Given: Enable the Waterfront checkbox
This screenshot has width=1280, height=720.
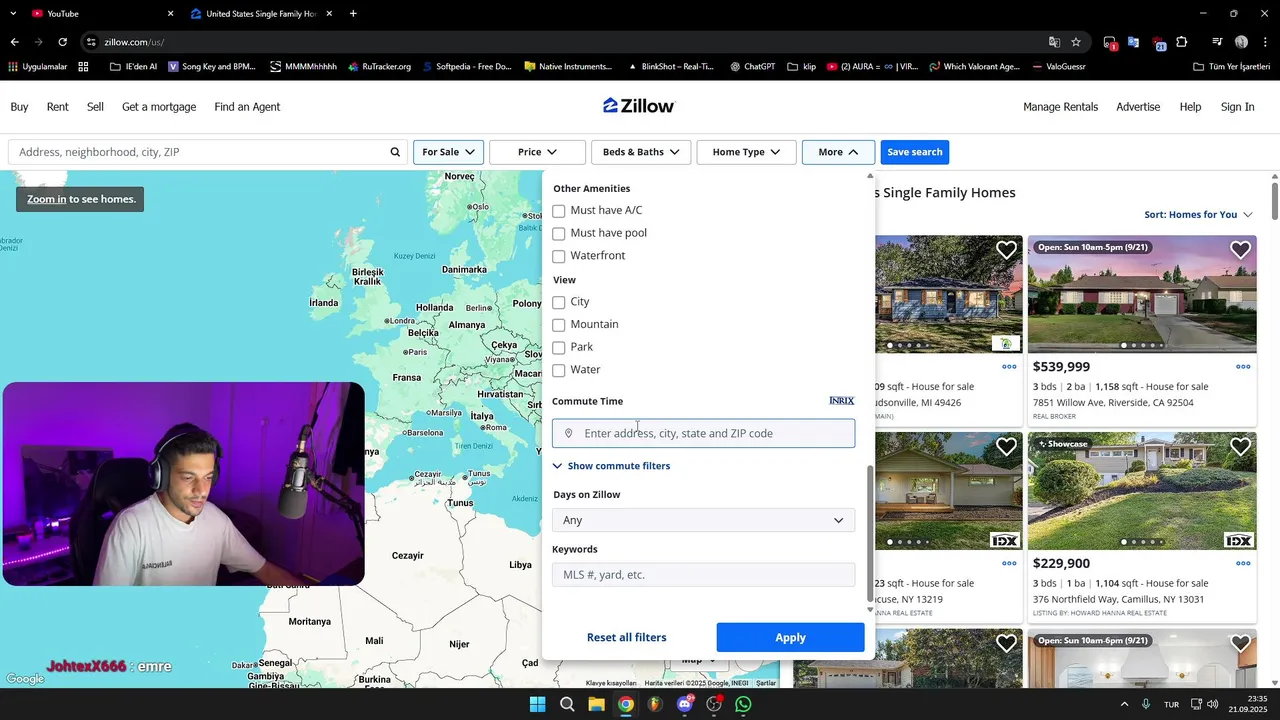Looking at the screenshot, I should pyautogui.click(x=559, y=256).
